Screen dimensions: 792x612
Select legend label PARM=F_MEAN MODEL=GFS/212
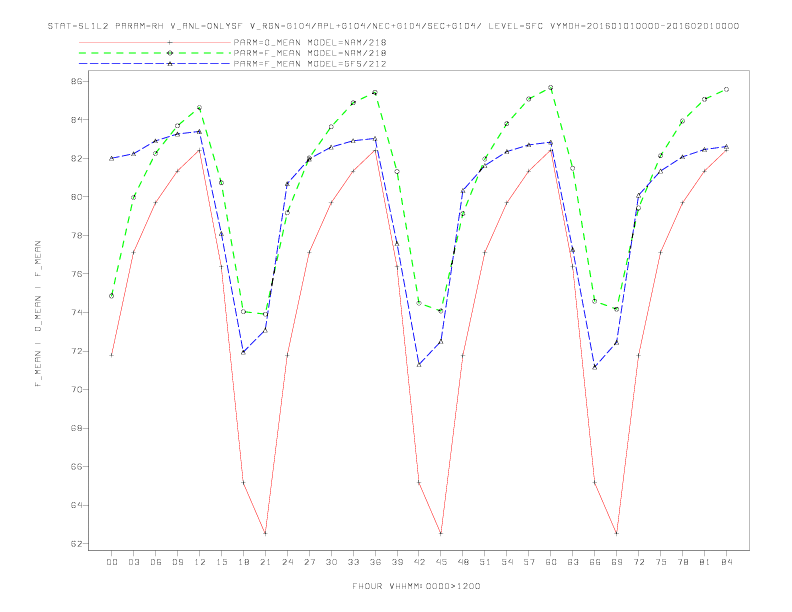click(x=310, y=64)
